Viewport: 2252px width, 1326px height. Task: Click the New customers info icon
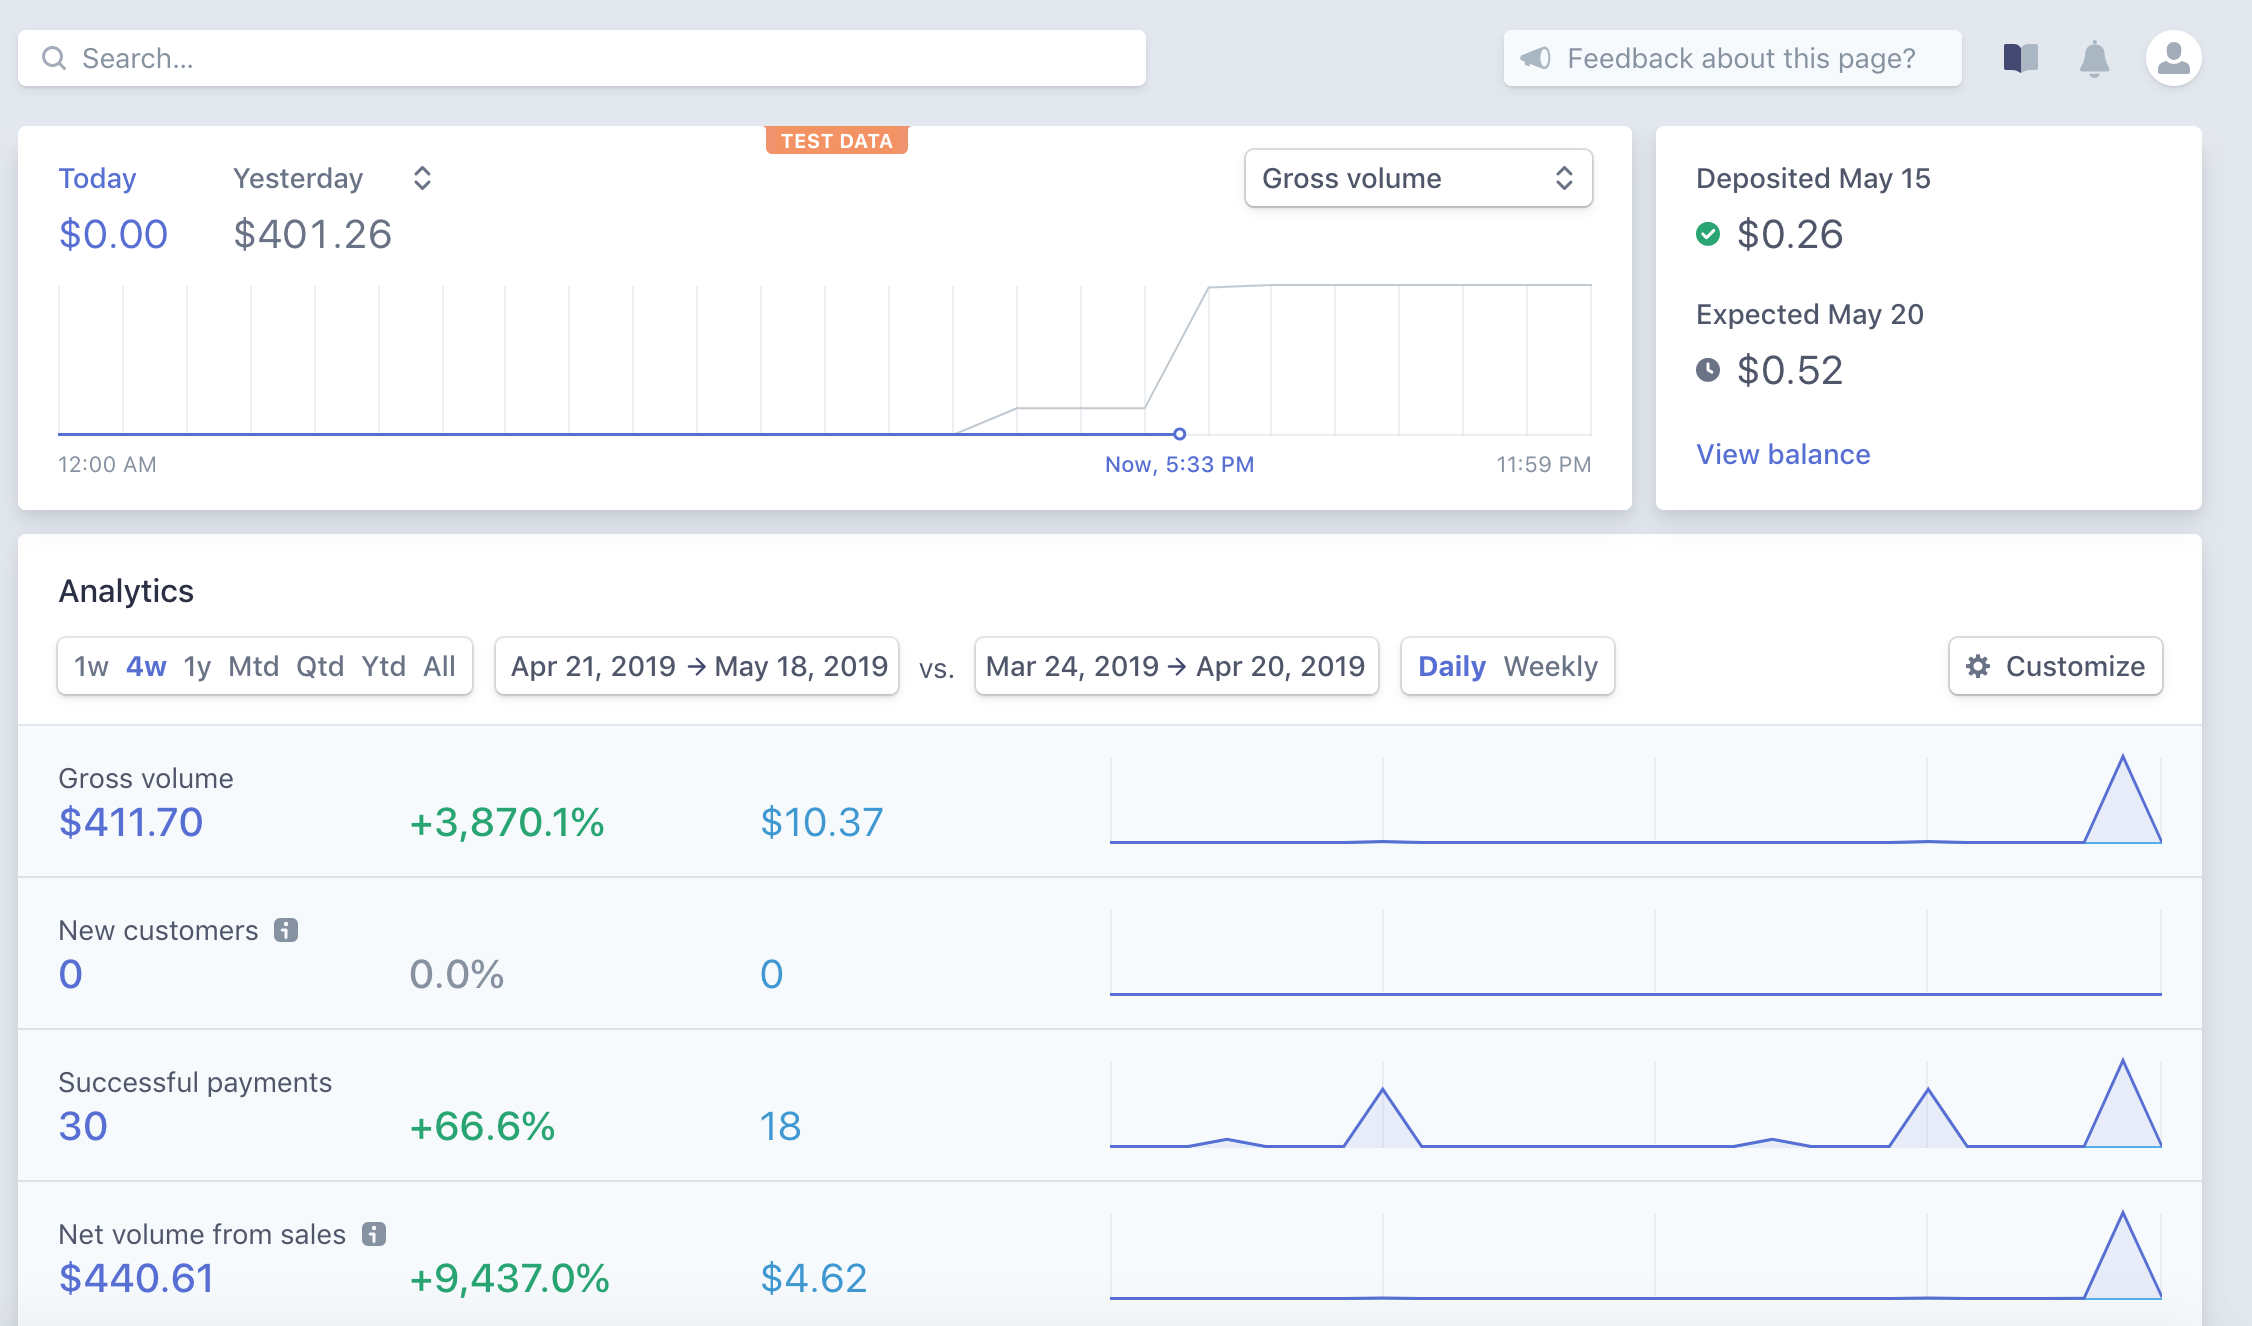point(286,930)
